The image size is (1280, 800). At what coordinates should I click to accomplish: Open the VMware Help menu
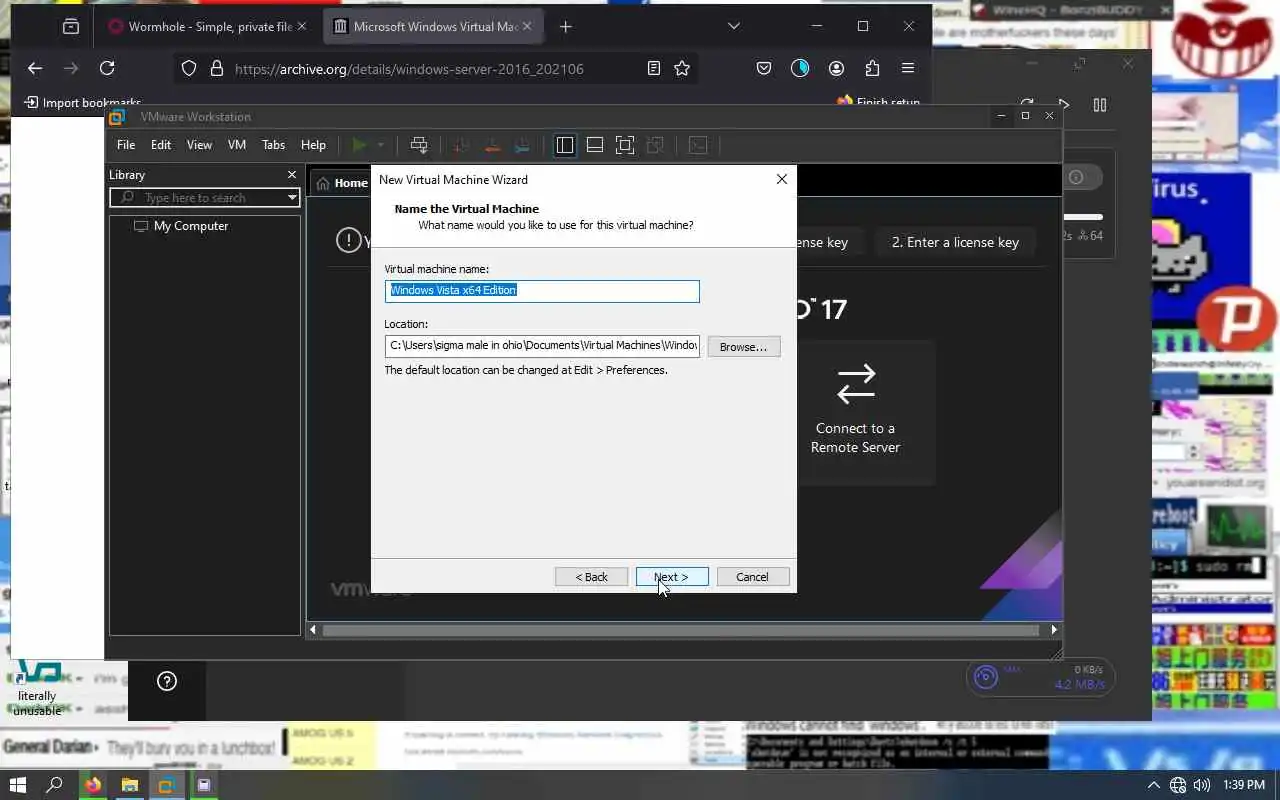(313, 145)
